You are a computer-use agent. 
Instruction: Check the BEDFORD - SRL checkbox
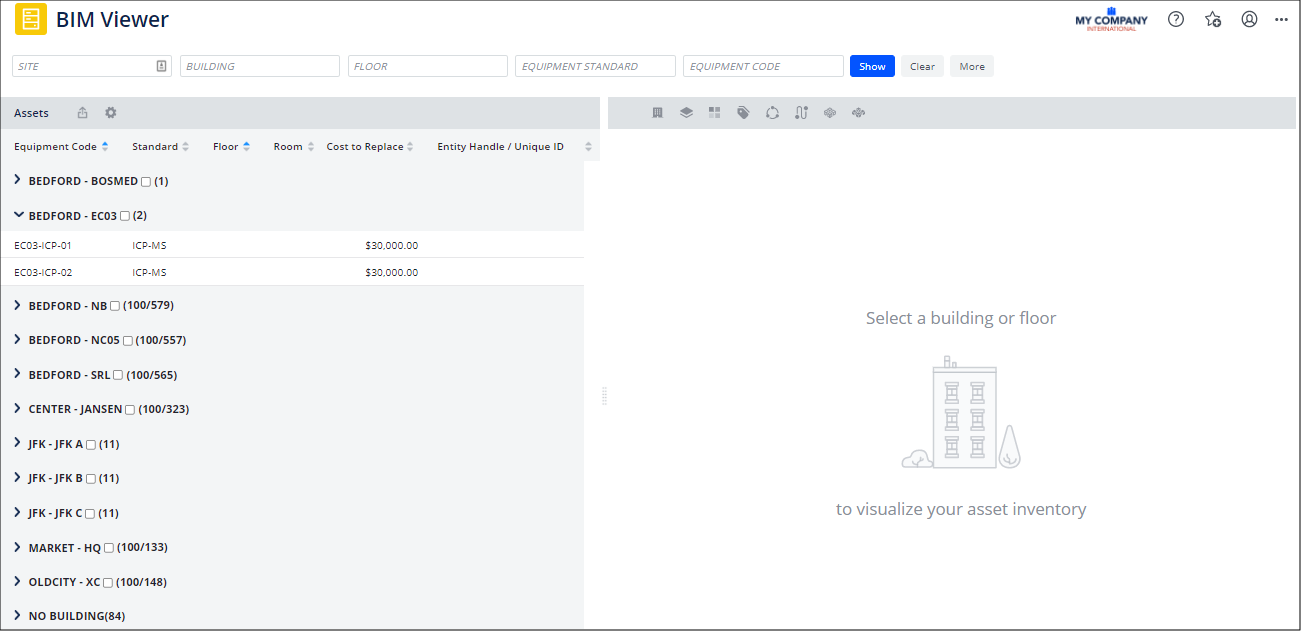click(x=118, y=375)
